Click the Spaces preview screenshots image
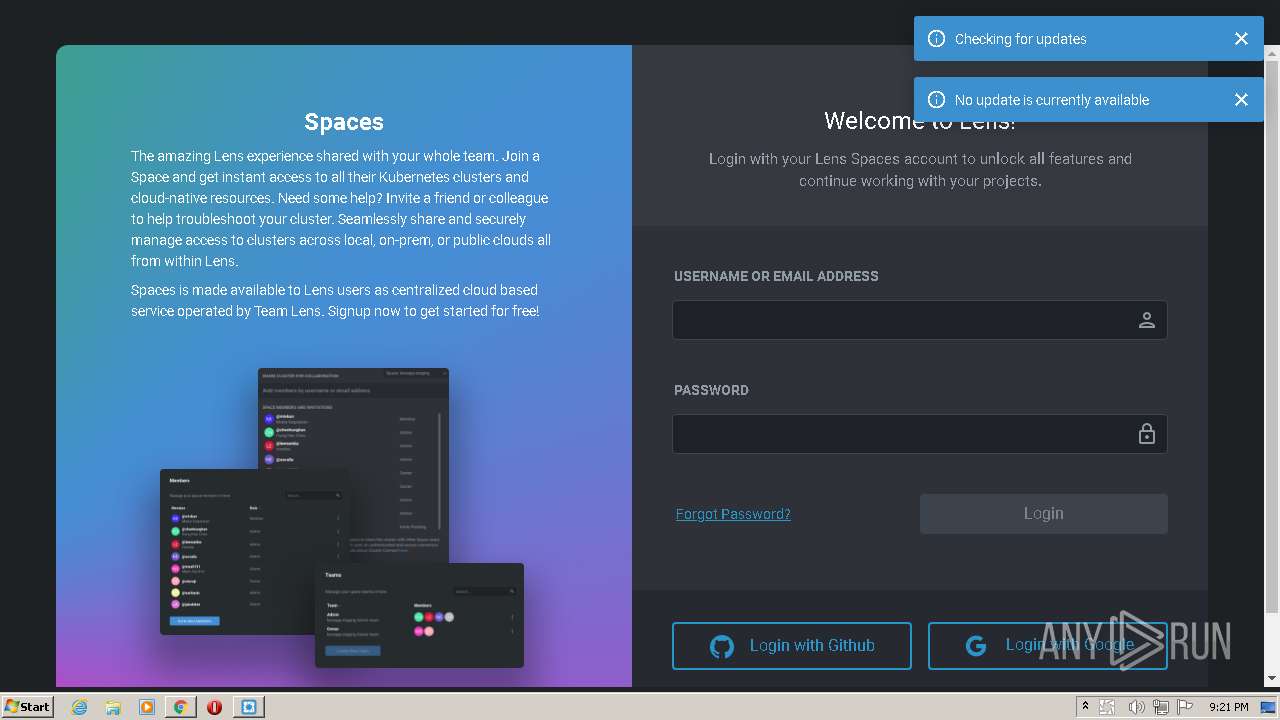Screen dimensions: 1280x720 coord(342,518)
